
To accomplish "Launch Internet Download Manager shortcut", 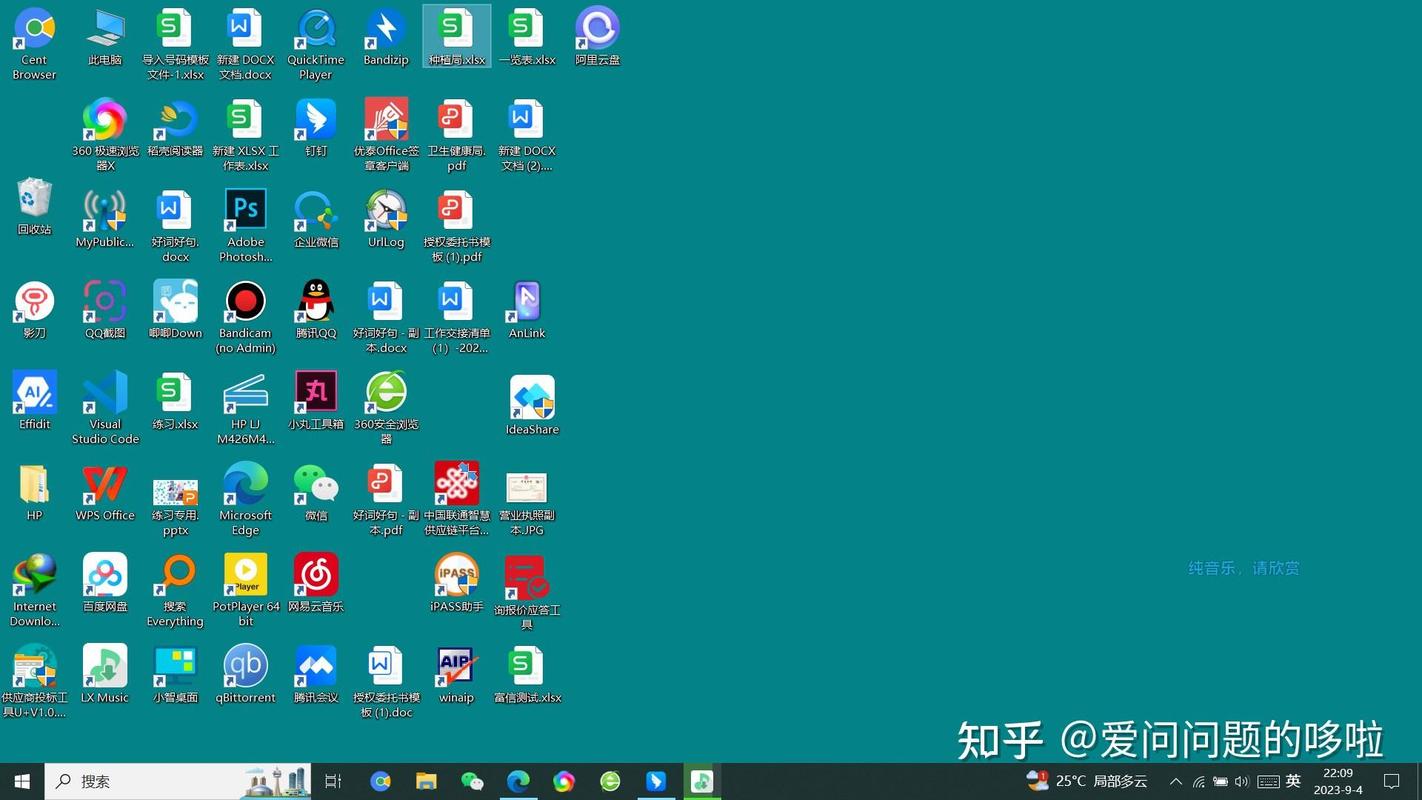I will pos(34,575).
